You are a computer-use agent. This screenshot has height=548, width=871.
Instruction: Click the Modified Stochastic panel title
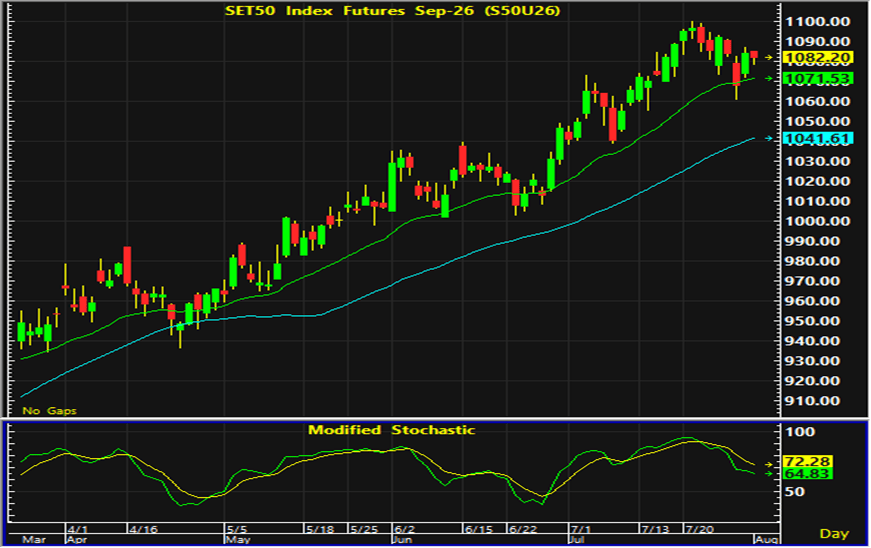pos(392,430)
